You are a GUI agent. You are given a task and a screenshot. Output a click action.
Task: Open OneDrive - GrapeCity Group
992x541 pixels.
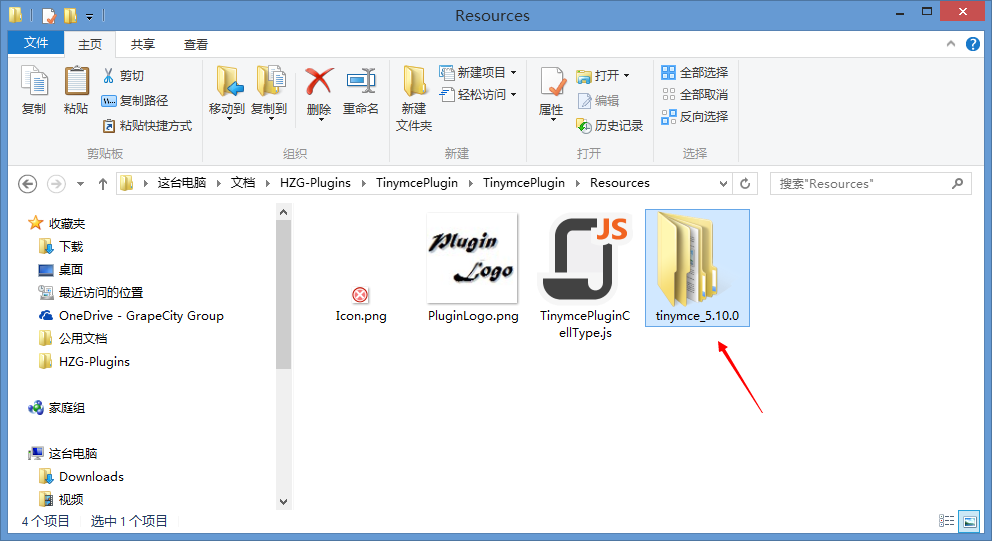[132, 315]
